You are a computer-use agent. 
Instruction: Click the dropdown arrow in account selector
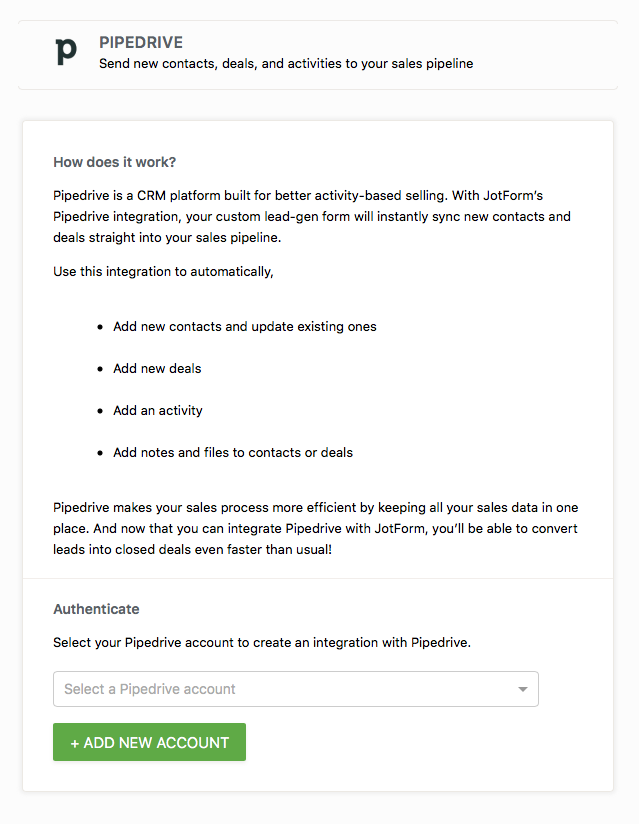point(522,690)
